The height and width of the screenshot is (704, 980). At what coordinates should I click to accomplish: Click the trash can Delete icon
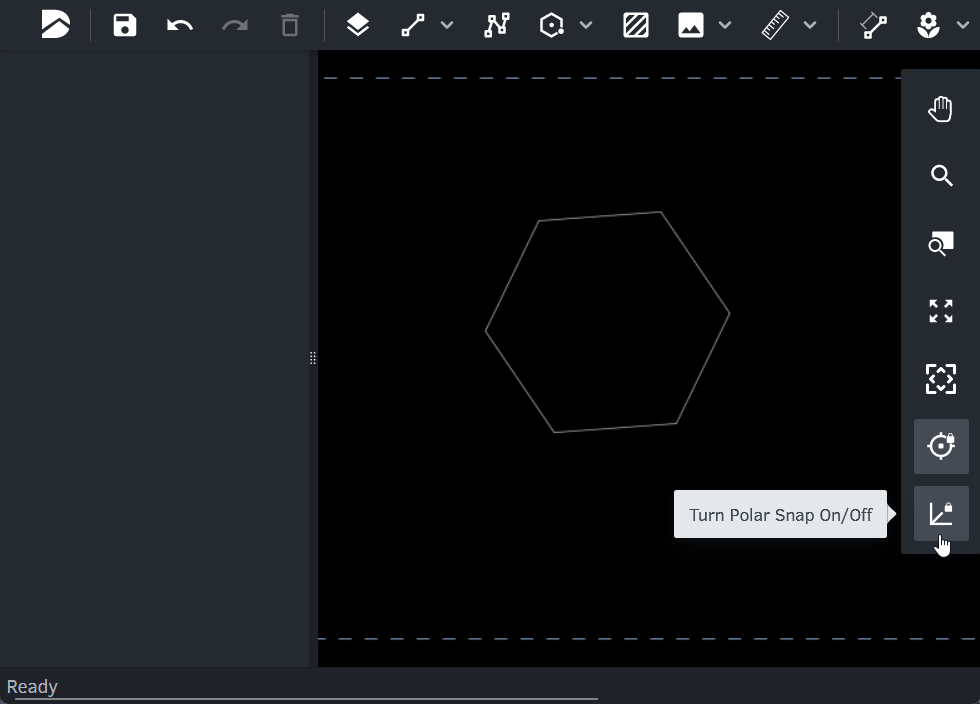tap(290, 25)
